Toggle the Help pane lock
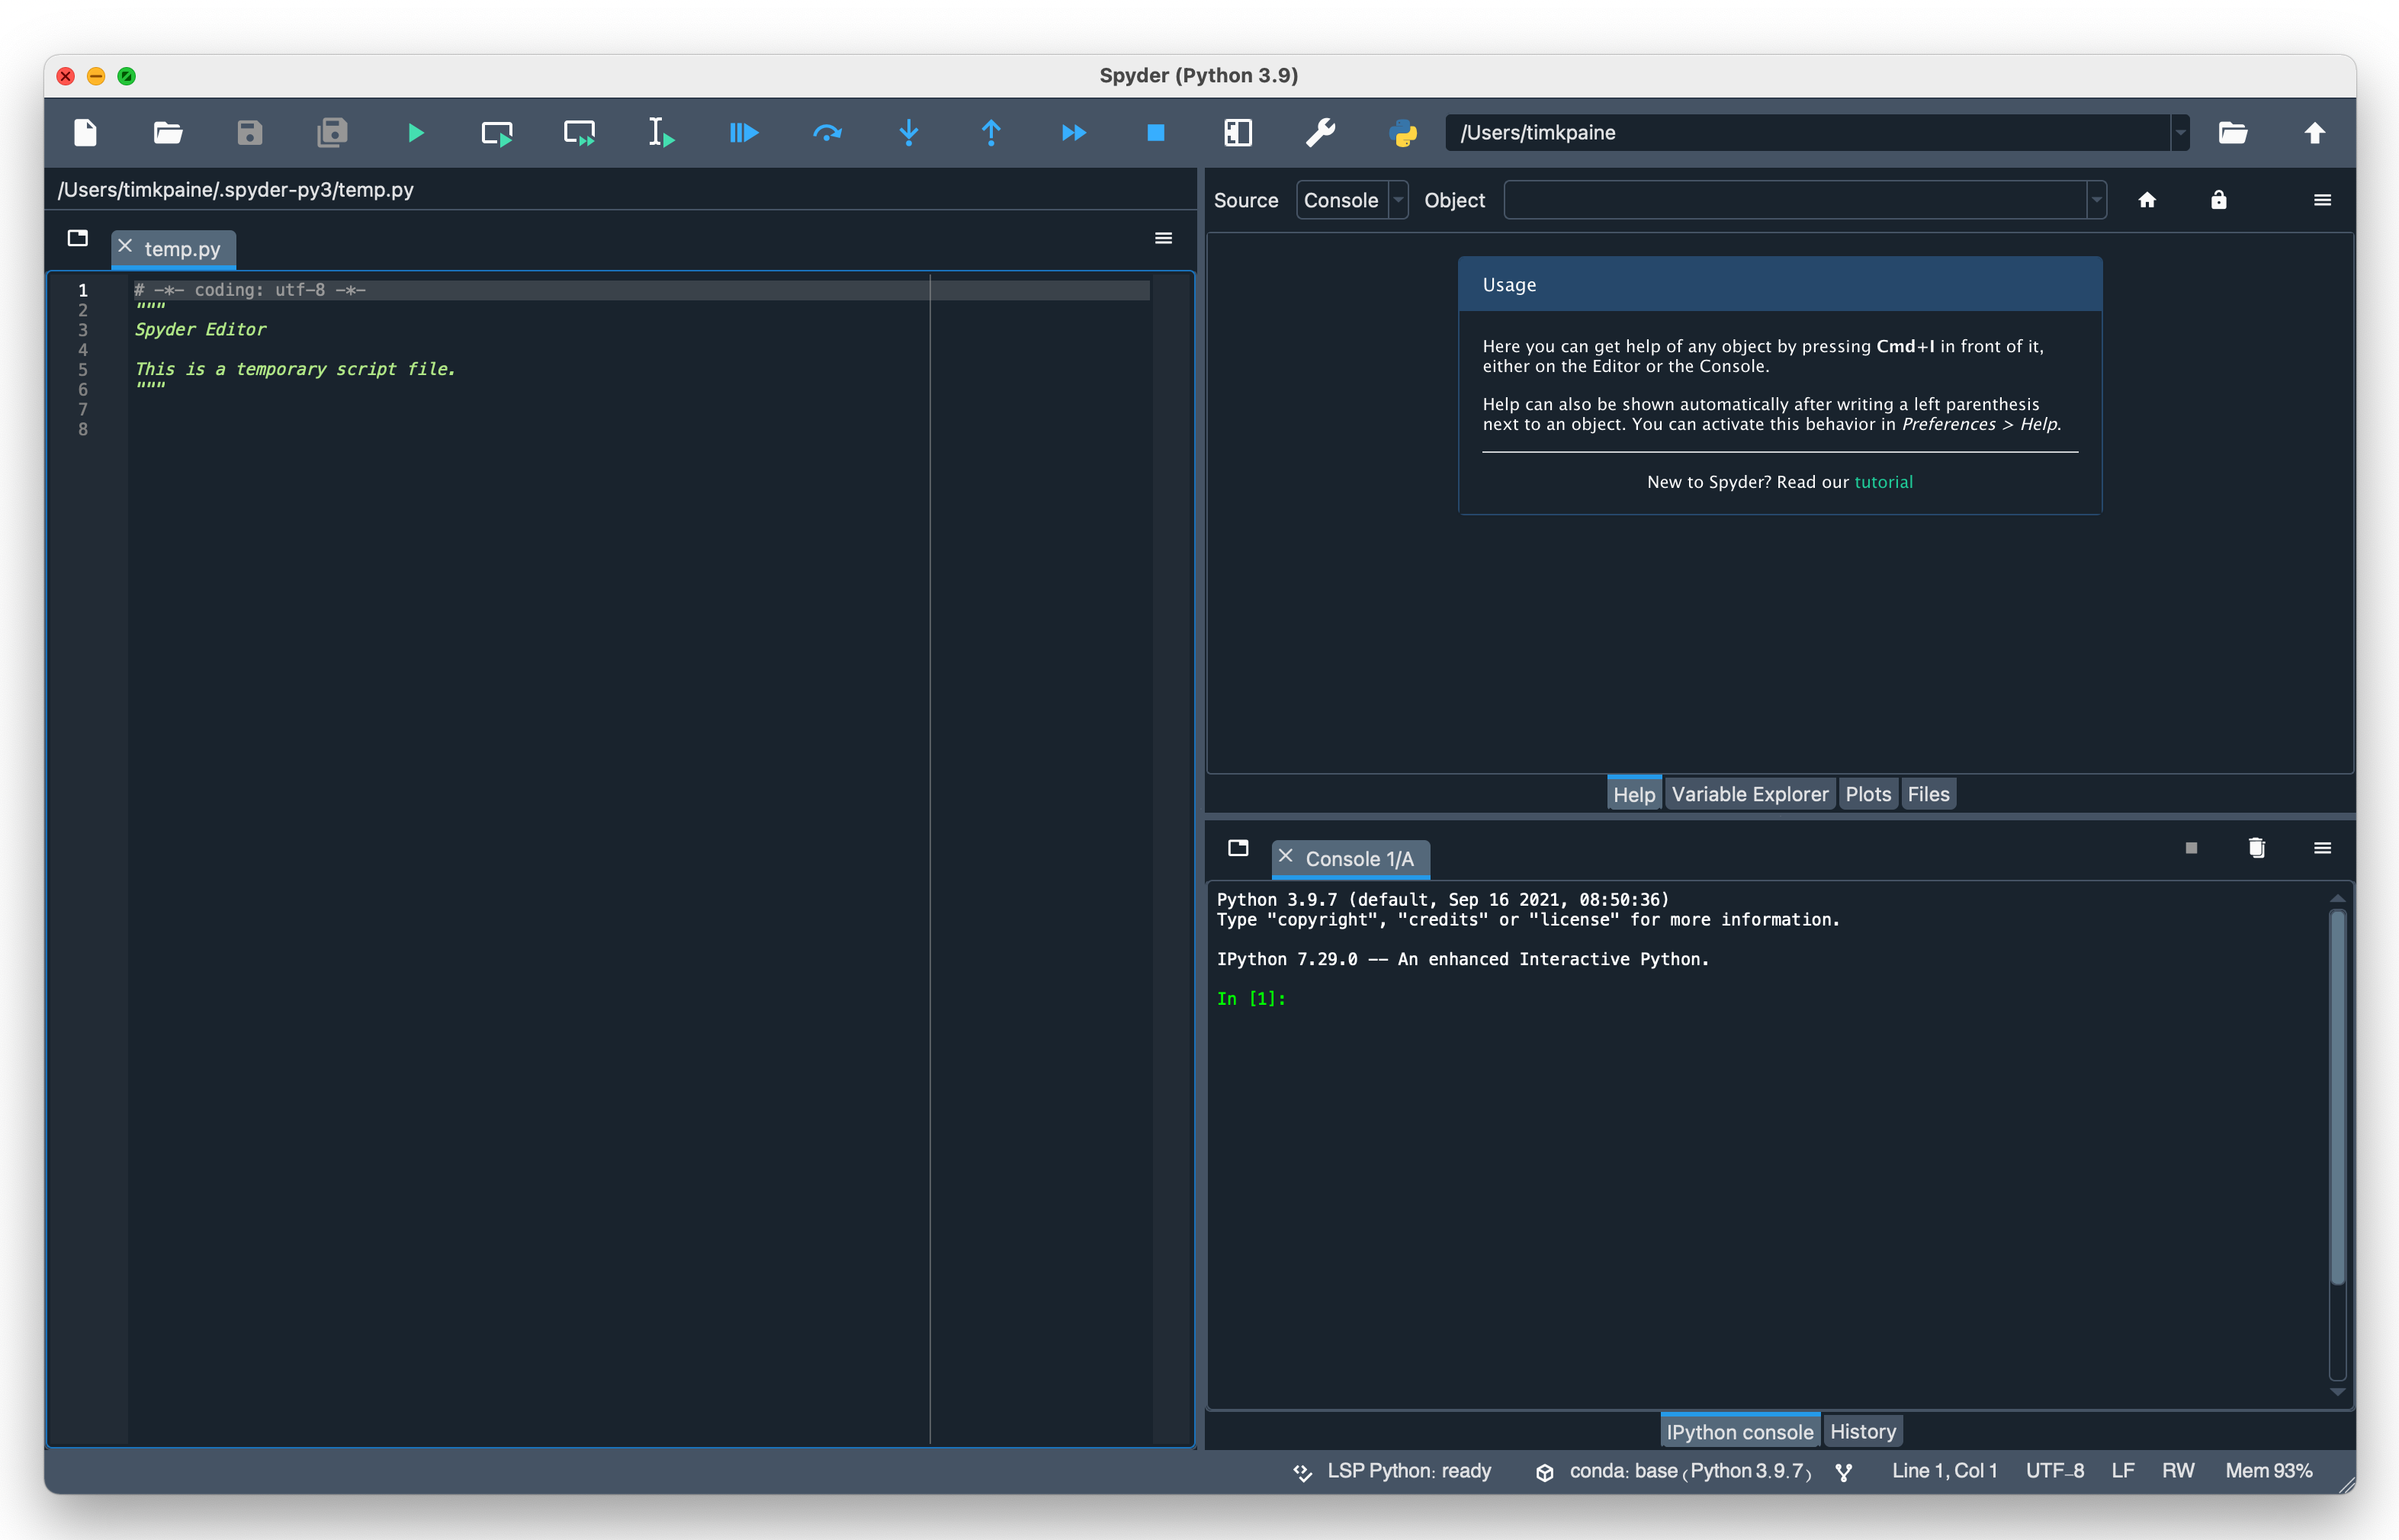Screen dimensions: 2399x1540 tap(2218, 200)
